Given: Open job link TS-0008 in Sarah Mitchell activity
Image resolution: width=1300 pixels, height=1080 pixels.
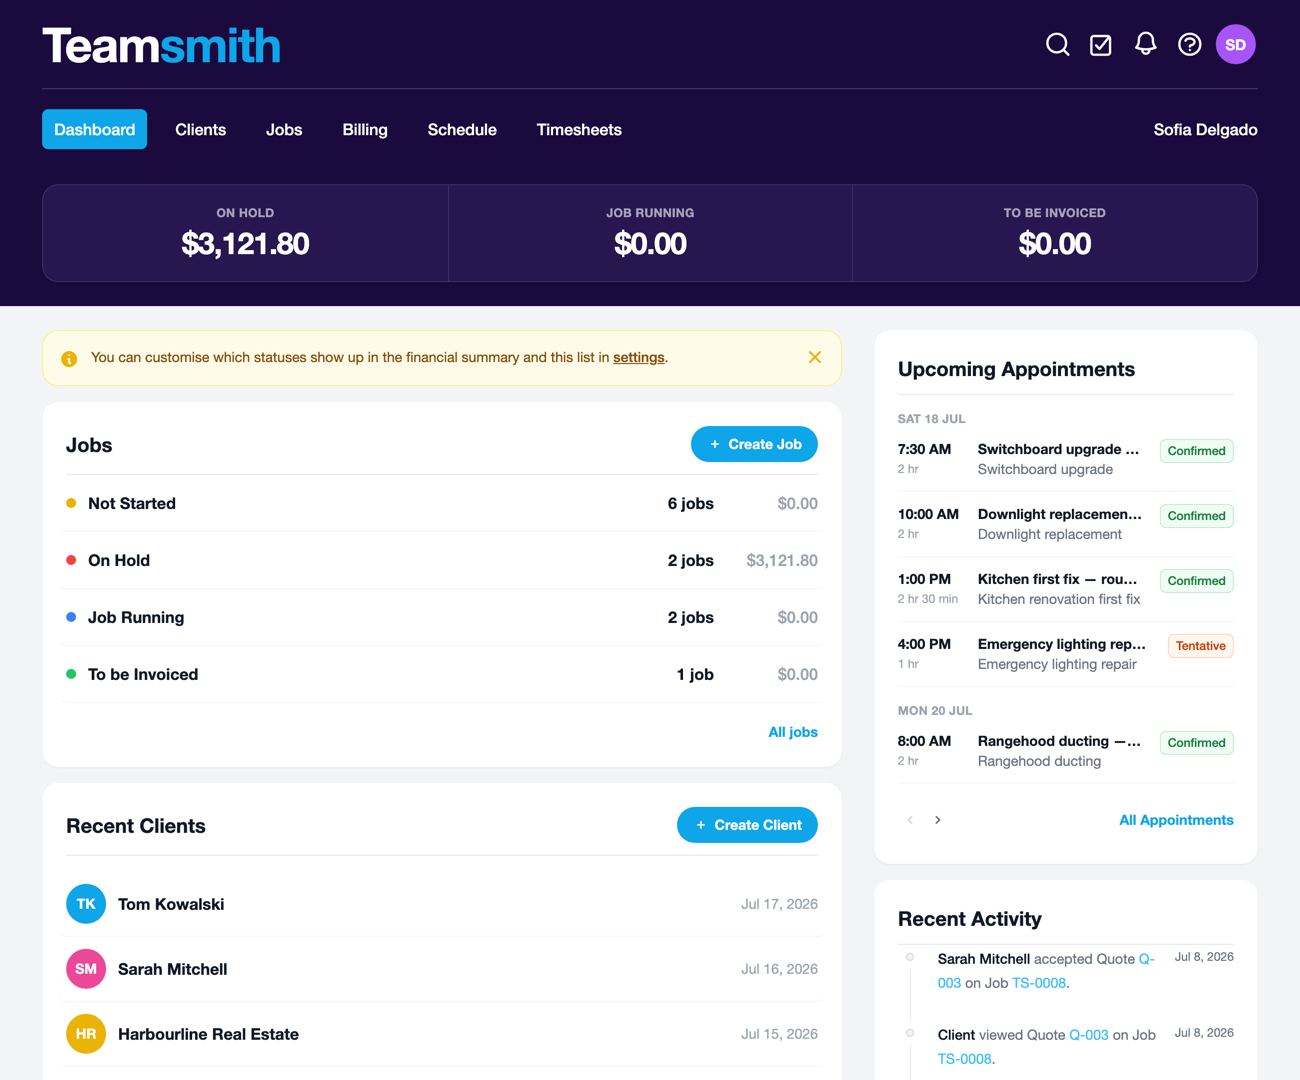Looking at the screenshot, I should (x=1039, y=983).
